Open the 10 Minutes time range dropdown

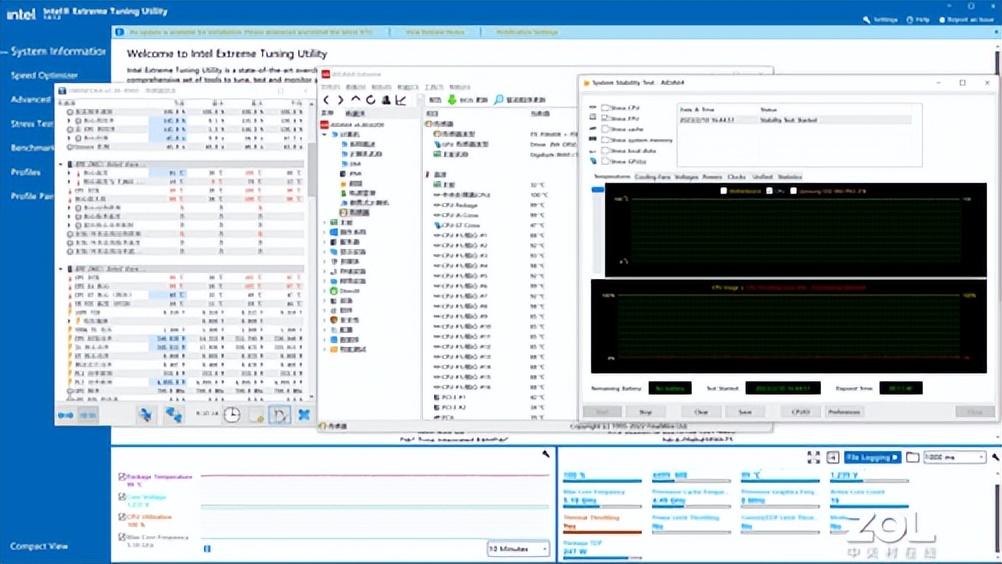[x=518, y=549]
